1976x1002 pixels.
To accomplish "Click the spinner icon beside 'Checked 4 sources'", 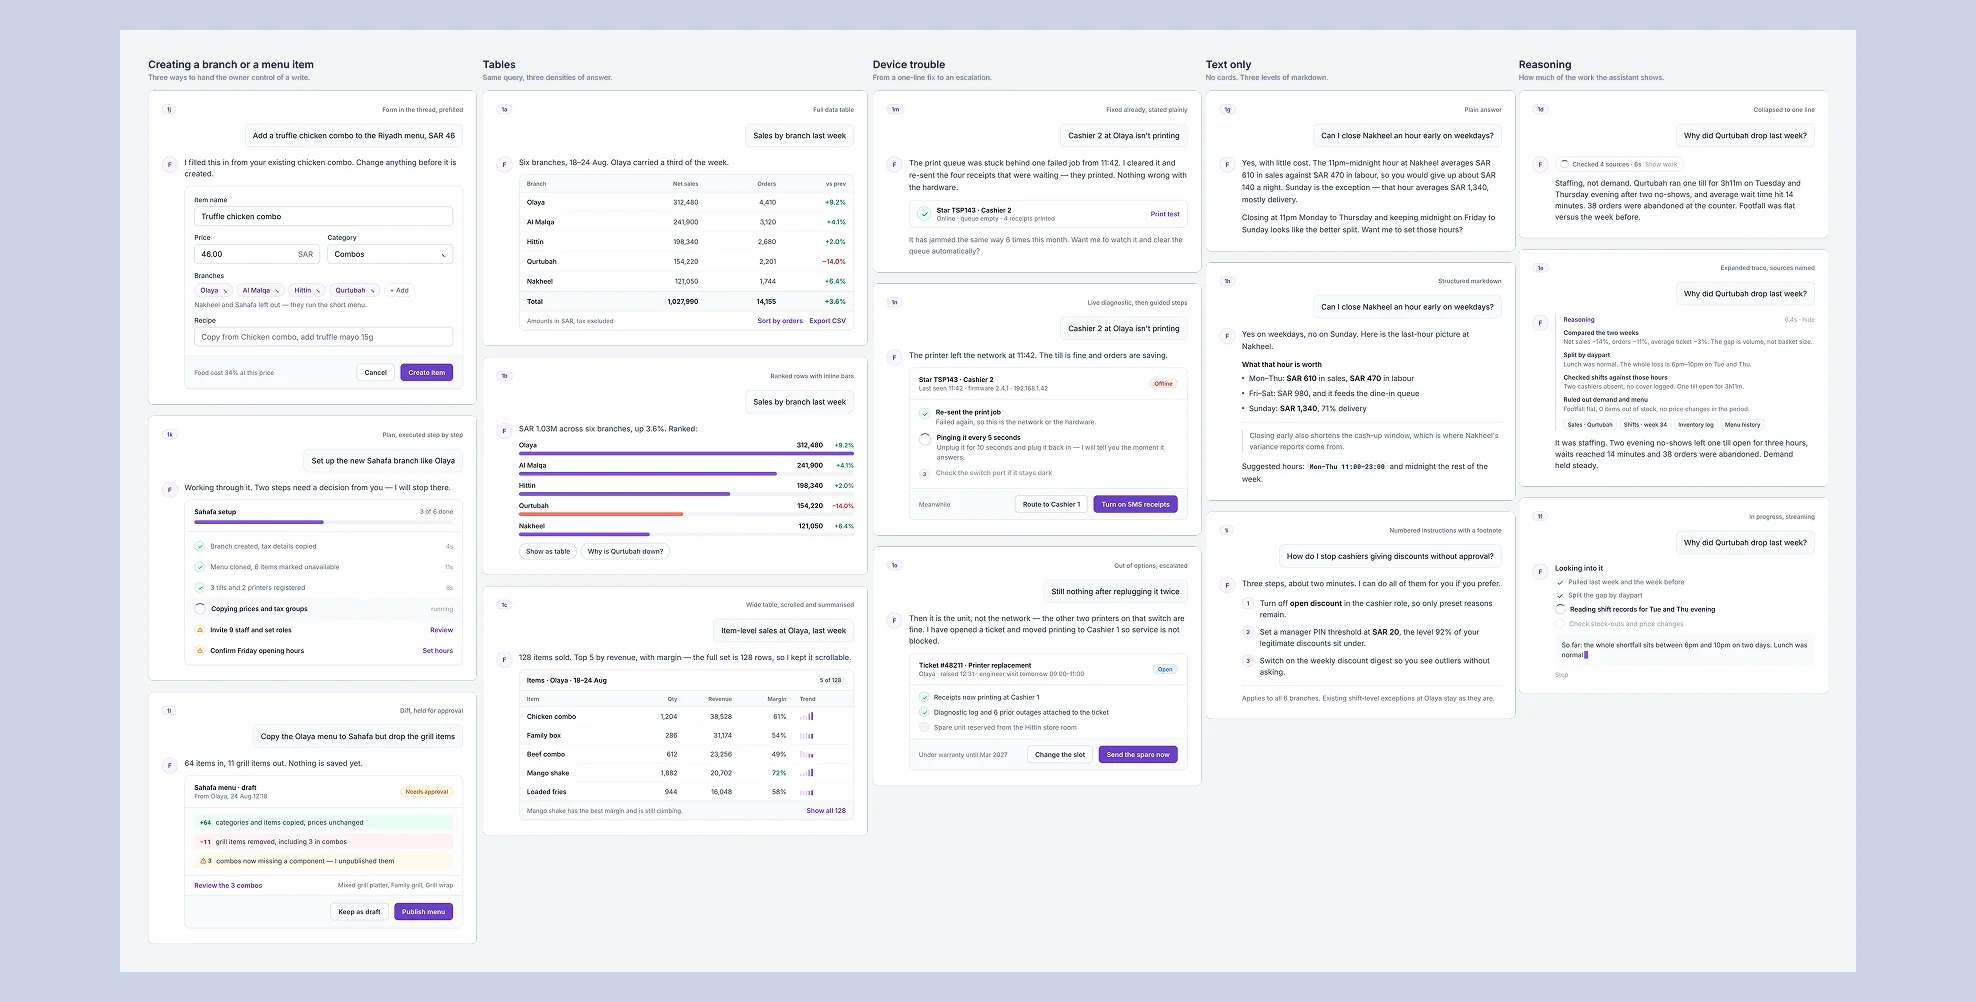I will 1565,164.
